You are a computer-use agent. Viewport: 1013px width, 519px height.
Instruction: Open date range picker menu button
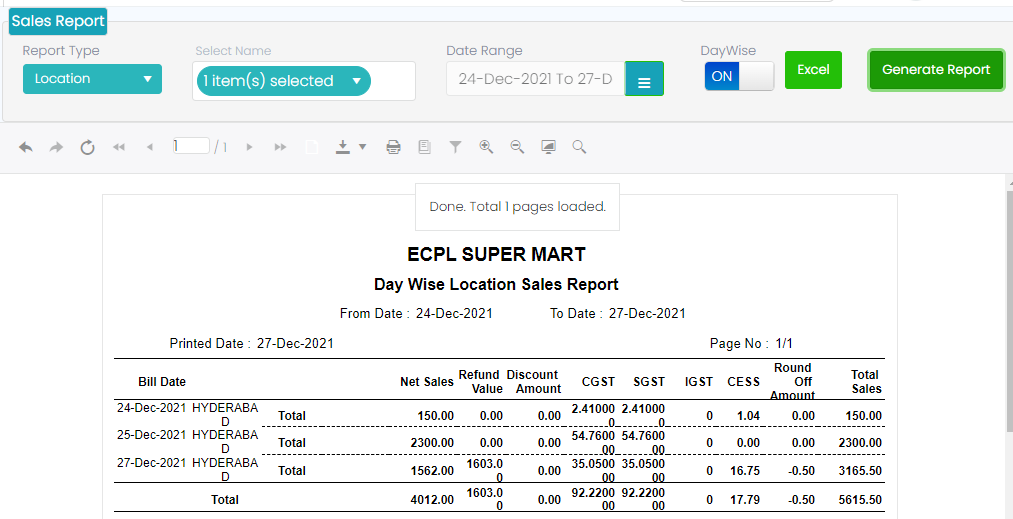point(644,80)
